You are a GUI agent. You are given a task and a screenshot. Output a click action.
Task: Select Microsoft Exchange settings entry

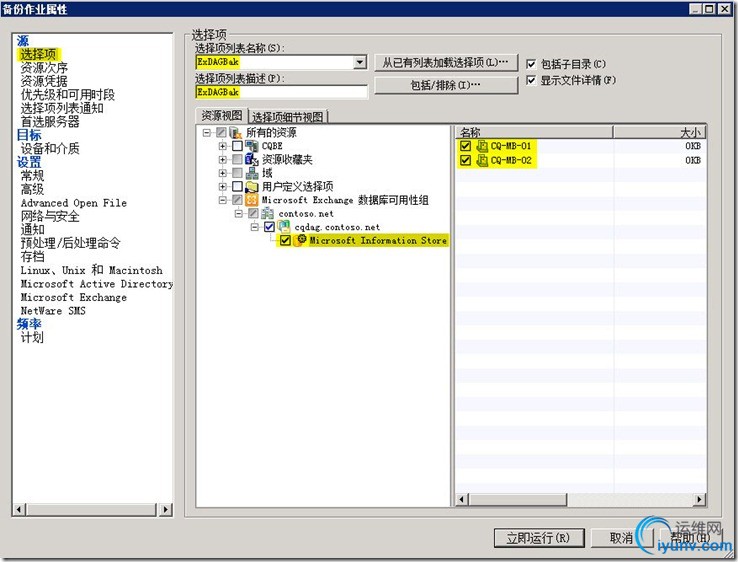tap(73, 297)
